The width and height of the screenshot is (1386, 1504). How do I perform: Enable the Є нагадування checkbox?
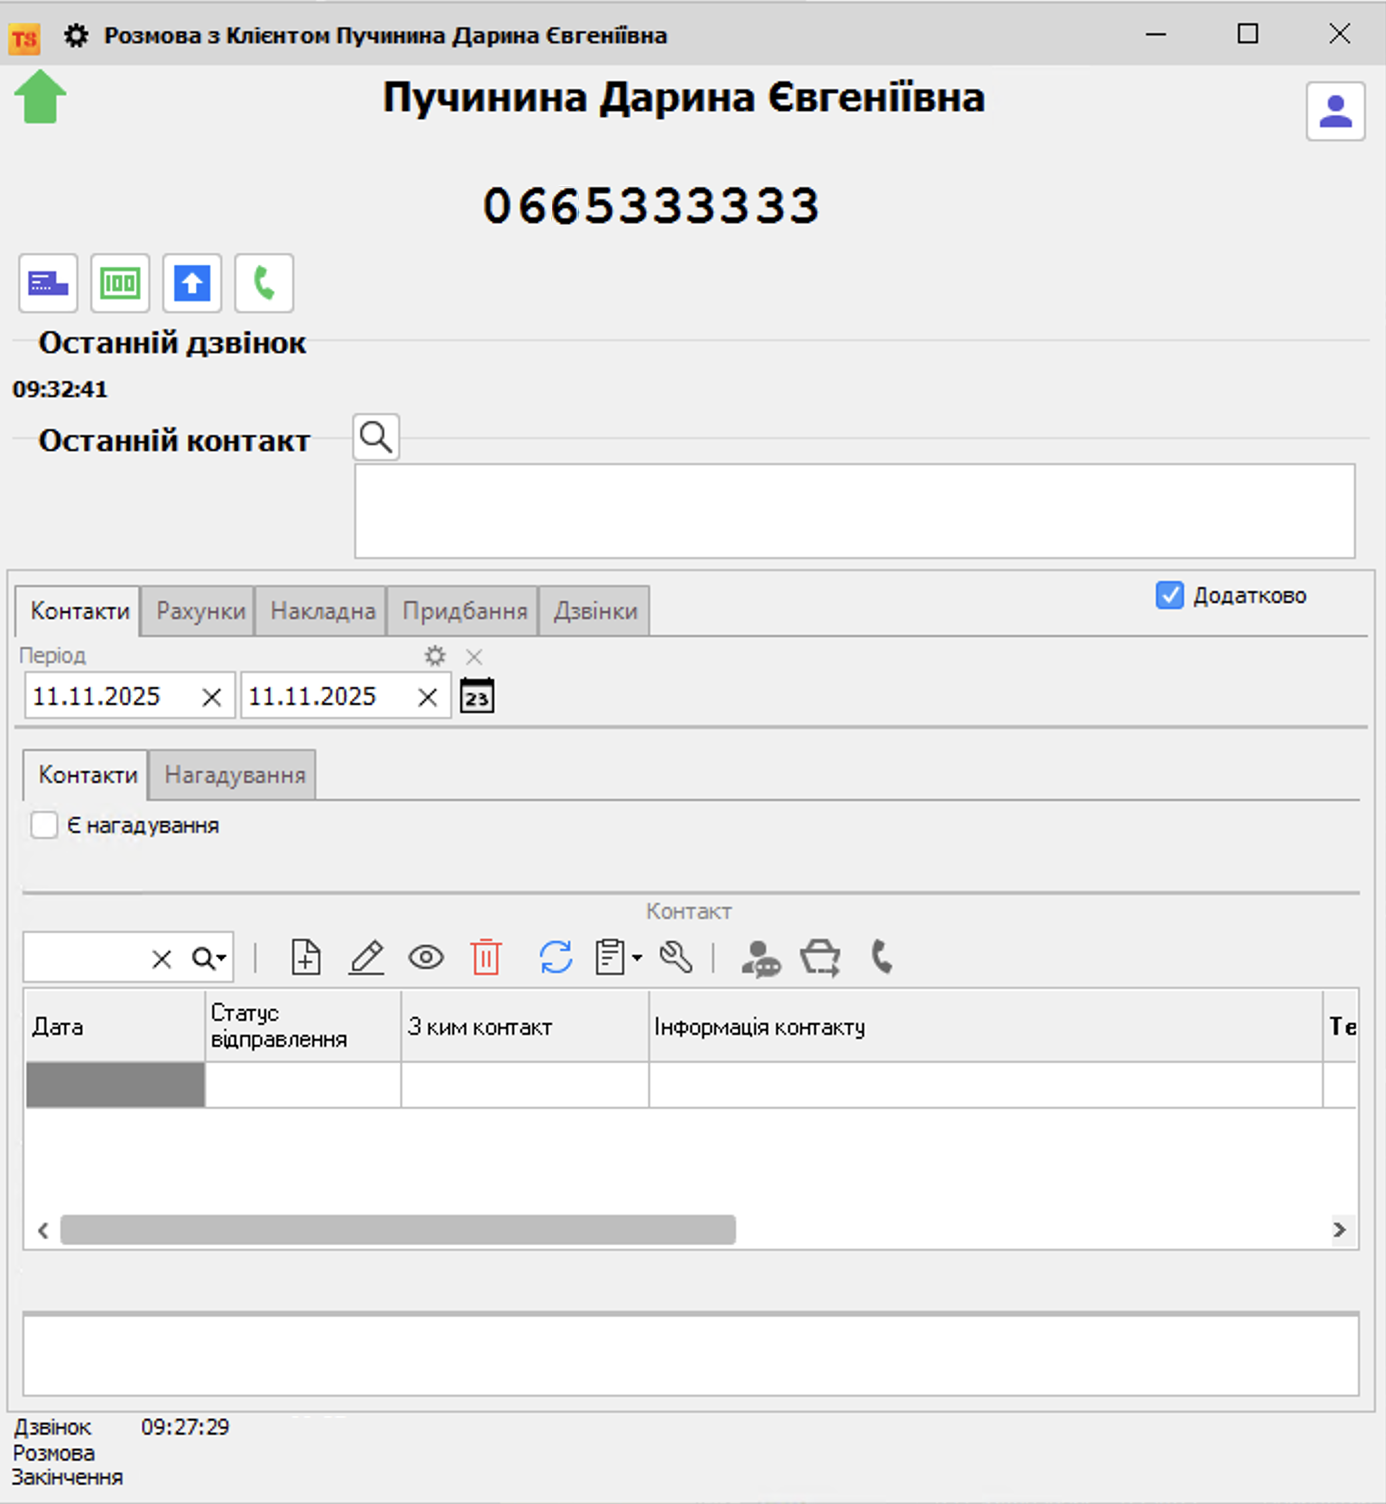point(44,825)
